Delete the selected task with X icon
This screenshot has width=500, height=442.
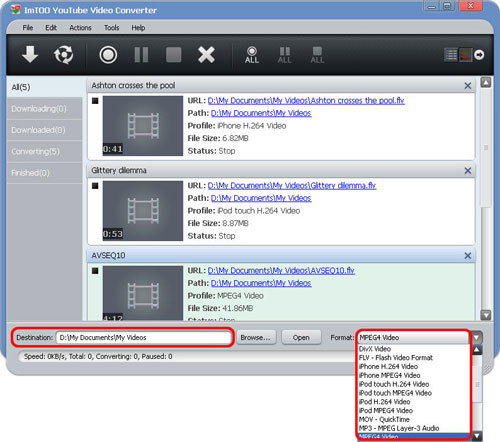point(206,55)
